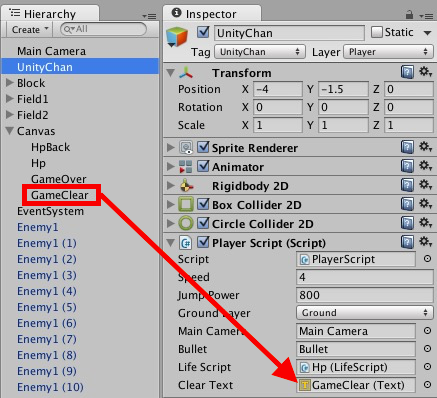Open Transform component help book icon

pos(407,72)
